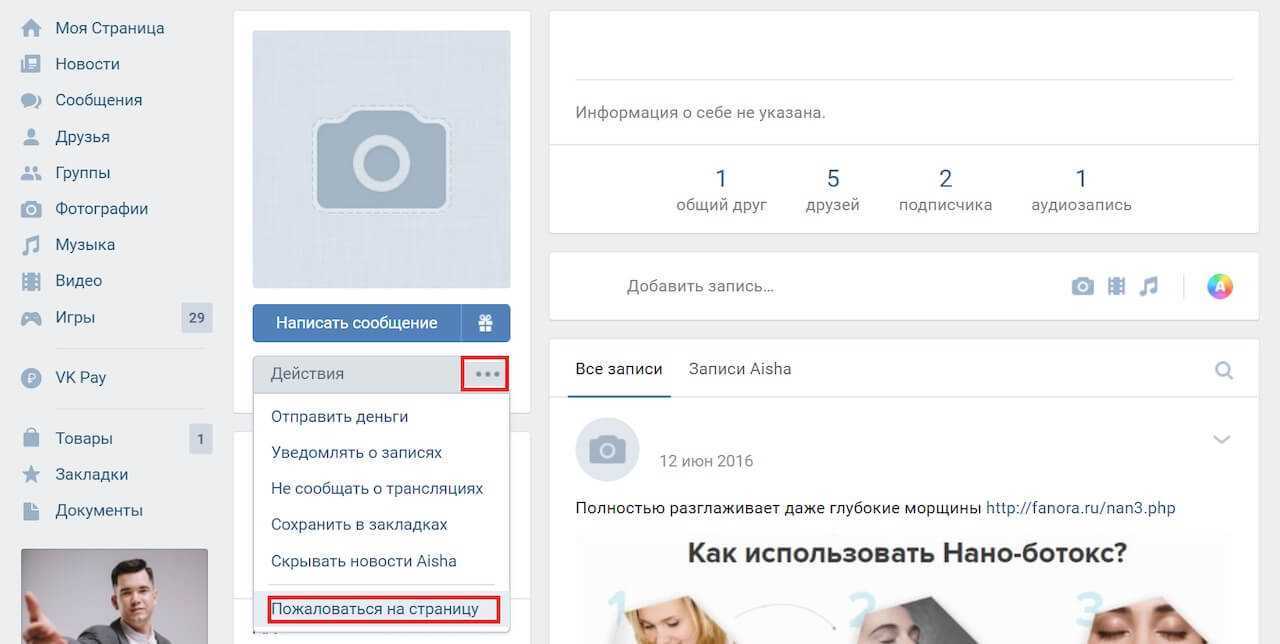
Task: Open the rainbow A poster icon
Action: pyautogui.click(x=1219, y=287)
